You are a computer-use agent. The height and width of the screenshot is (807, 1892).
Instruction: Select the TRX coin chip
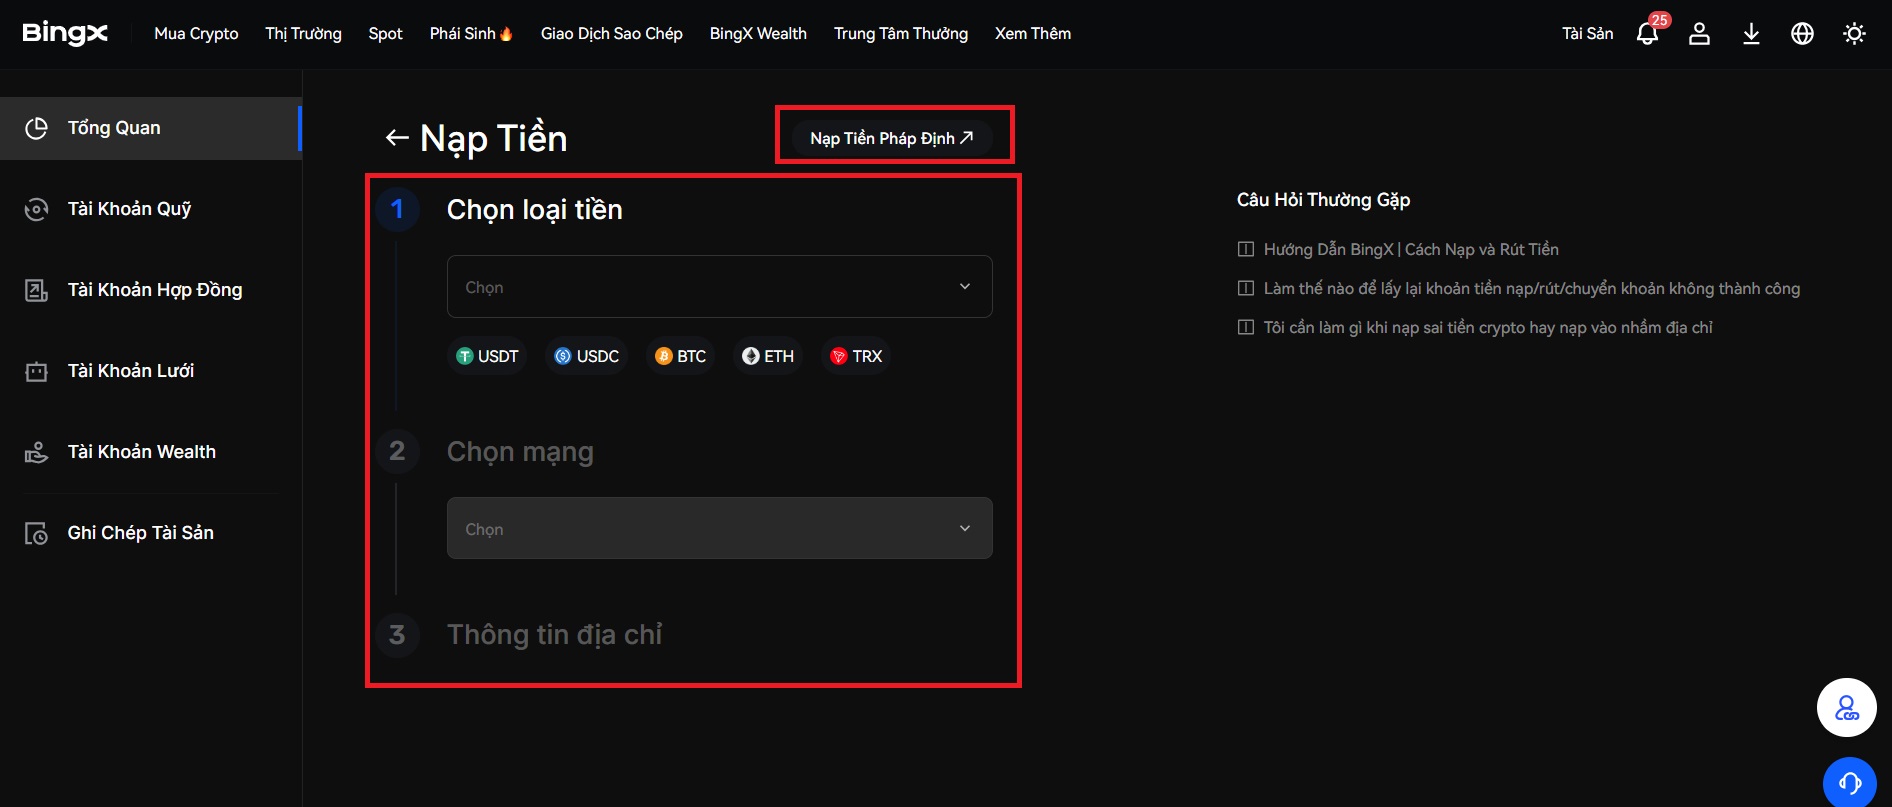(857, 356)
